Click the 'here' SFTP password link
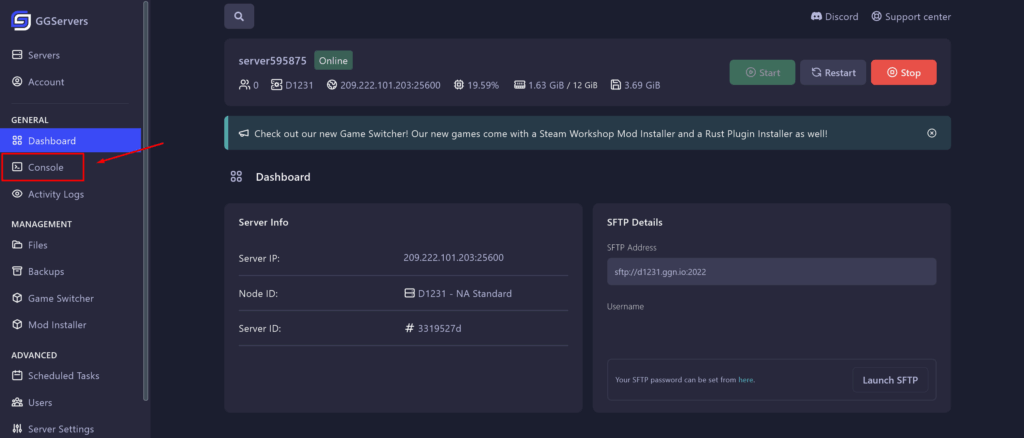 click(746, 381)
